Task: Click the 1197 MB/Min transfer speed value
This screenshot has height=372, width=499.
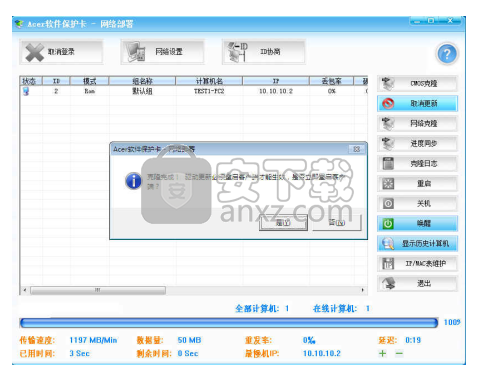Action: tap(93, 340)
